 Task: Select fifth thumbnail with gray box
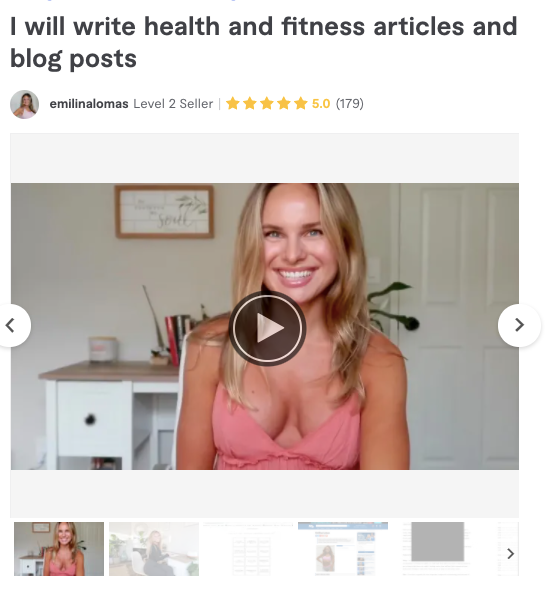(x=438, y=549)
